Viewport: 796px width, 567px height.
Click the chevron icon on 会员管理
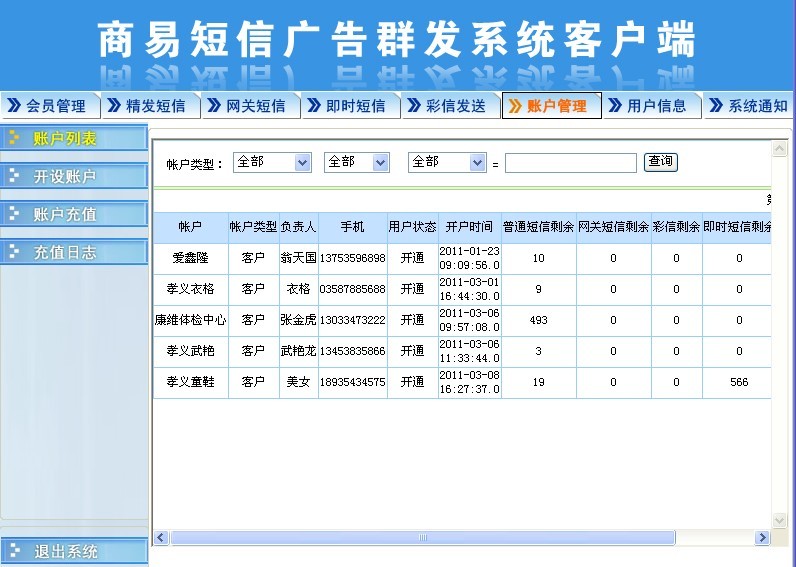pyautogui.click(x=14, y=105)
